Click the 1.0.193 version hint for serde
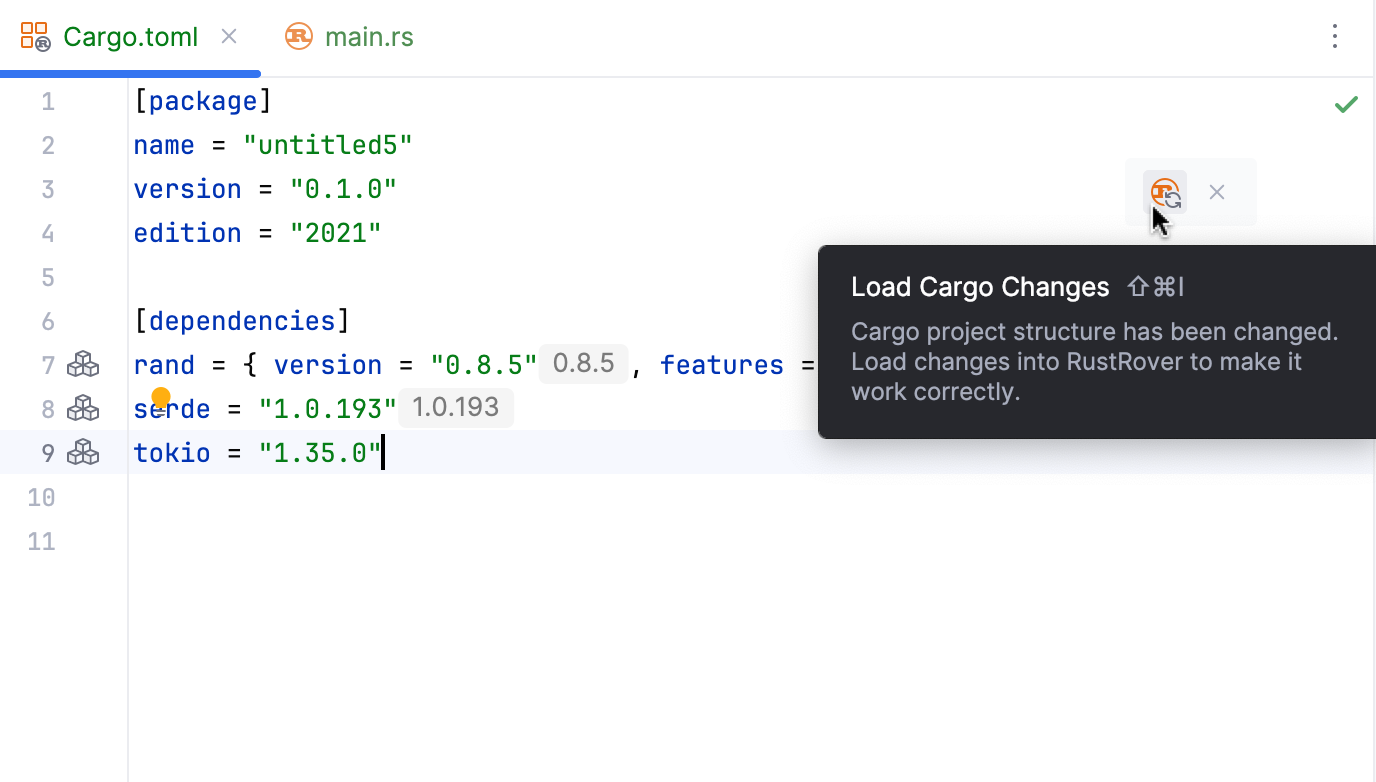 (456, 407)
